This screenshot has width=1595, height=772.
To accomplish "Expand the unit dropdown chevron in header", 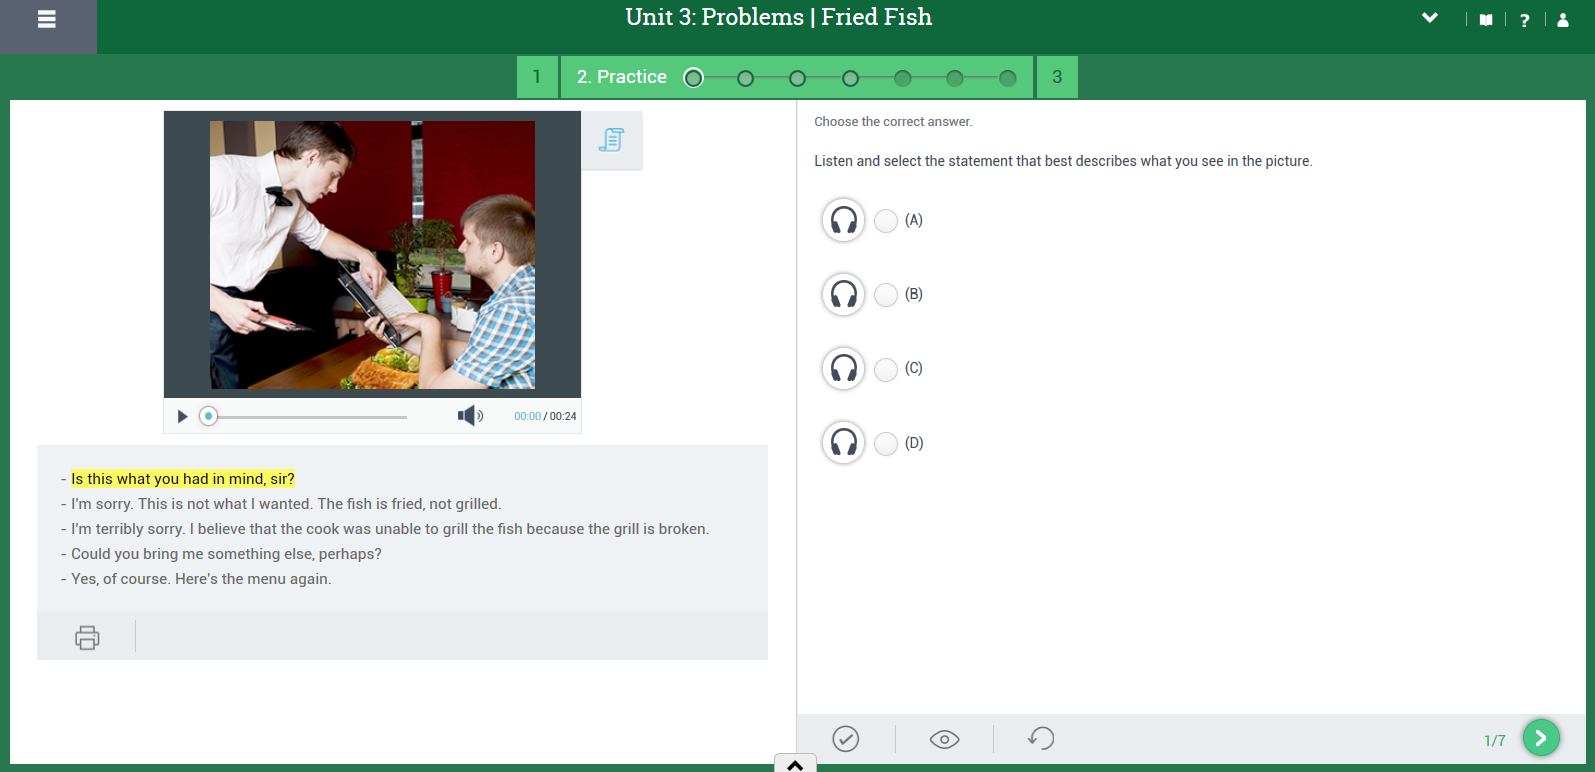I will pyautogui.click(x=1430, y=18).
